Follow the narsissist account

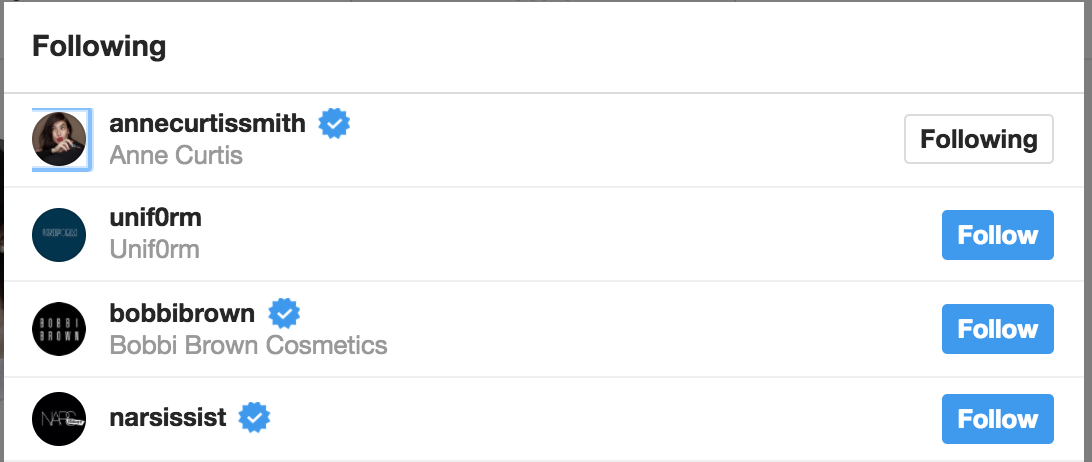pos(997,418)
